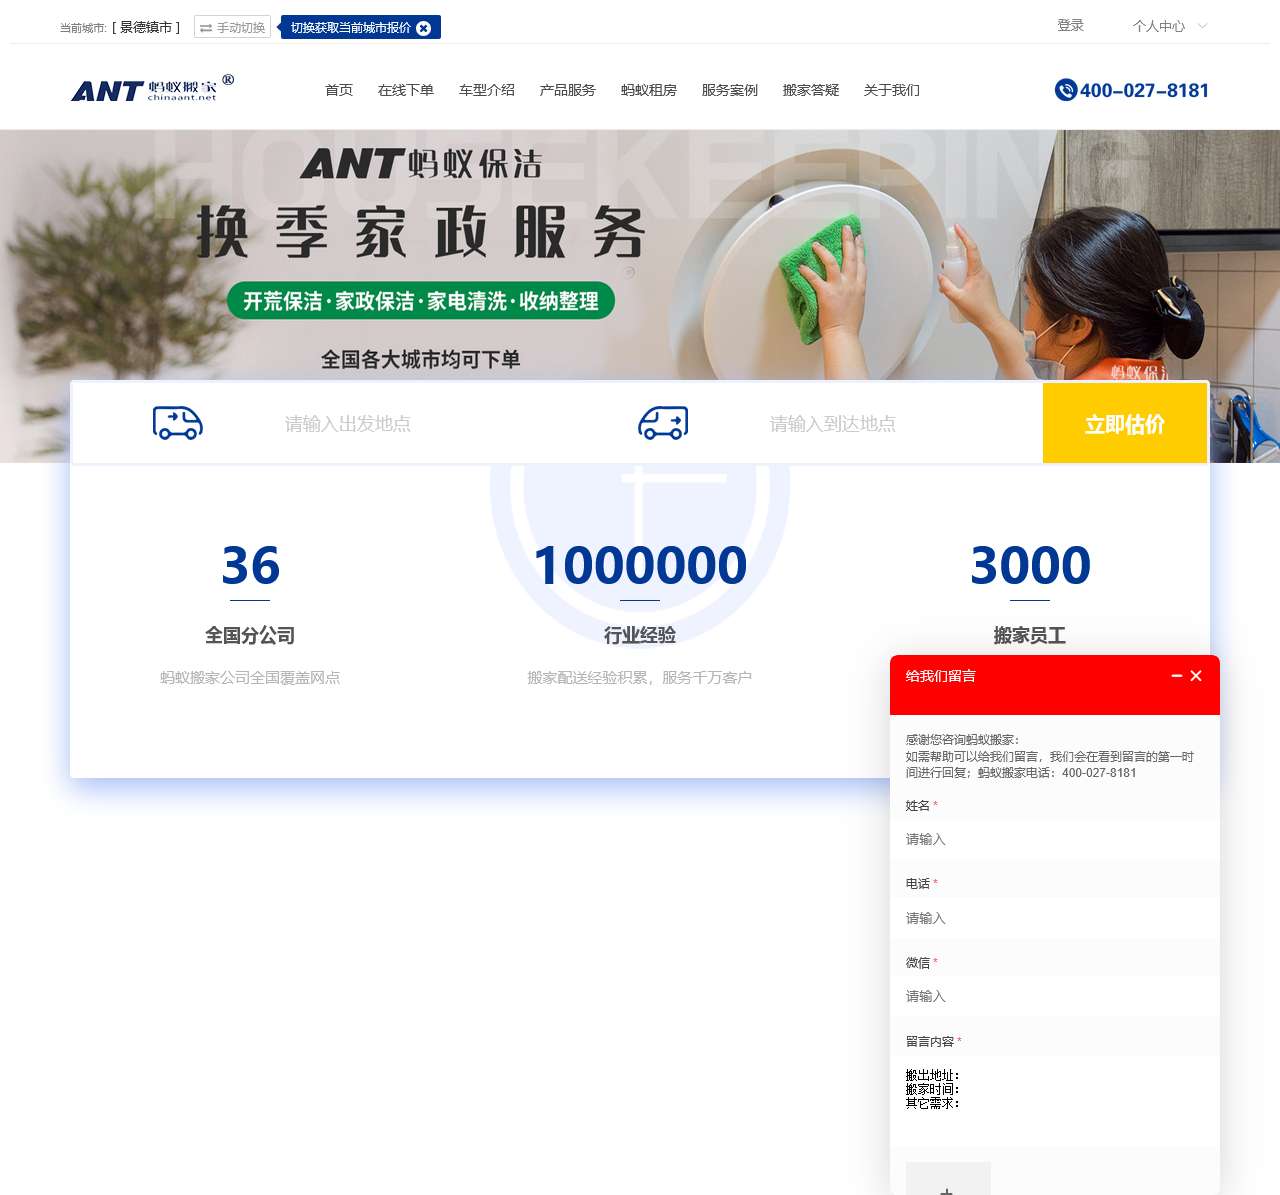The image size is (1280, 1195).
Task: Expand the 个人中心 dropdown arrow
Action: click(1203, 26)
